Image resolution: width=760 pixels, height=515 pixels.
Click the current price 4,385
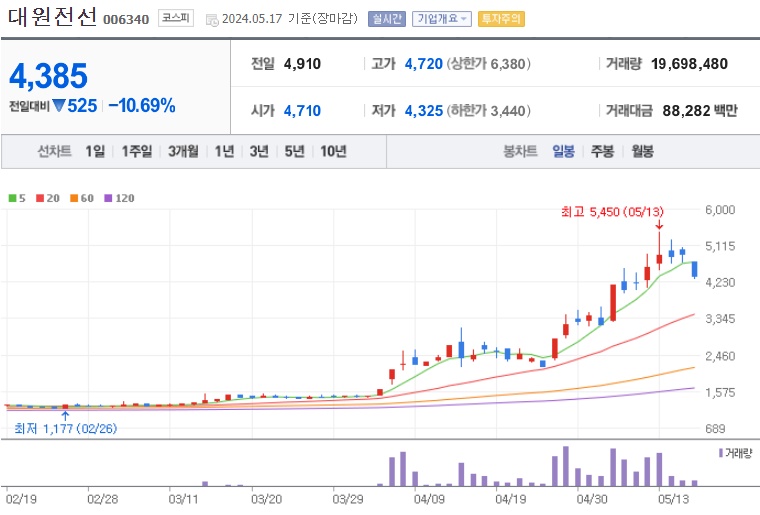click(48, 76)
